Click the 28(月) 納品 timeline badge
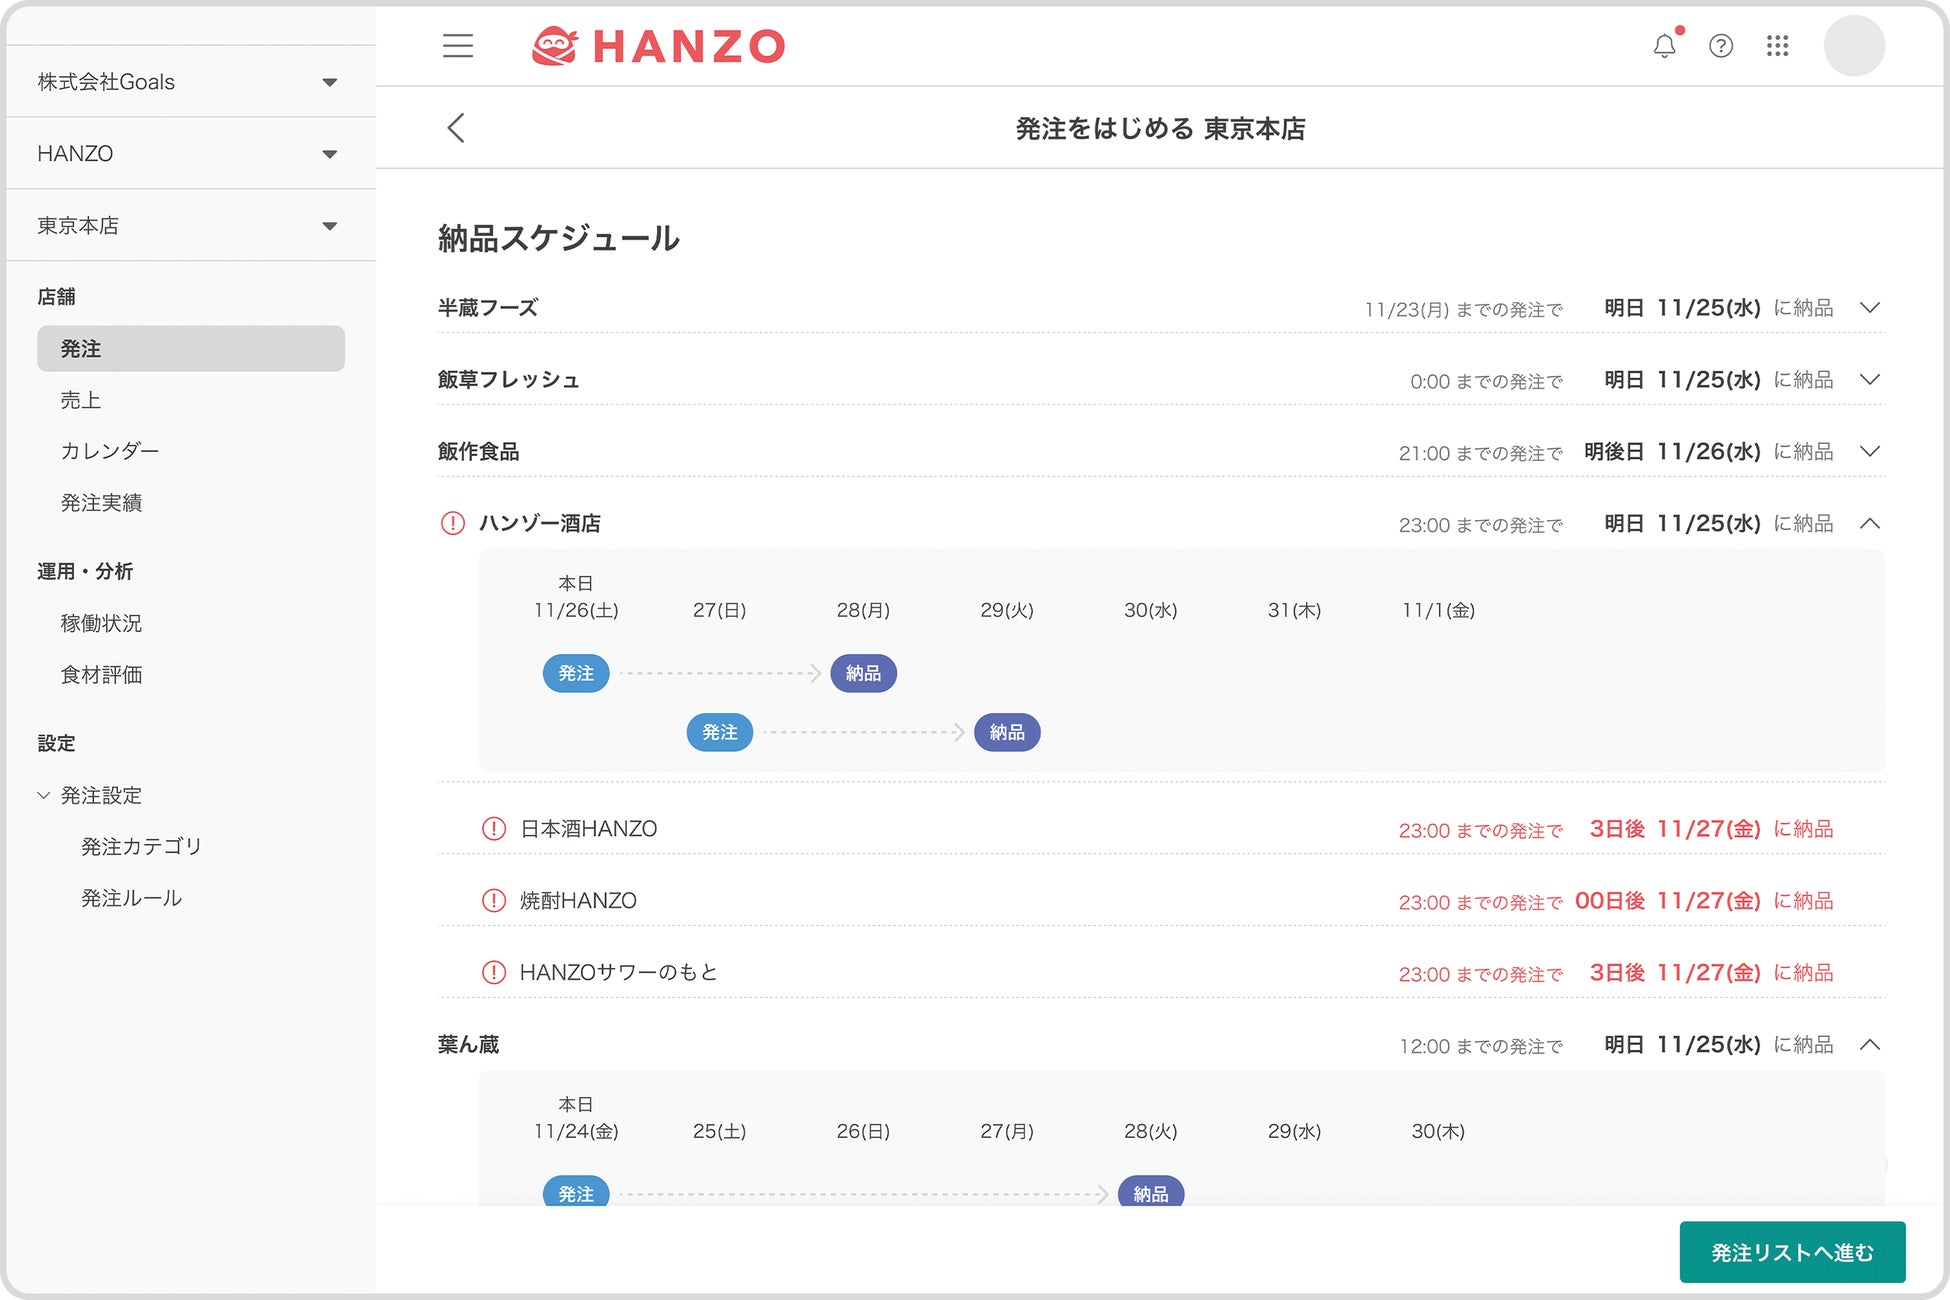 click(863, 674)
